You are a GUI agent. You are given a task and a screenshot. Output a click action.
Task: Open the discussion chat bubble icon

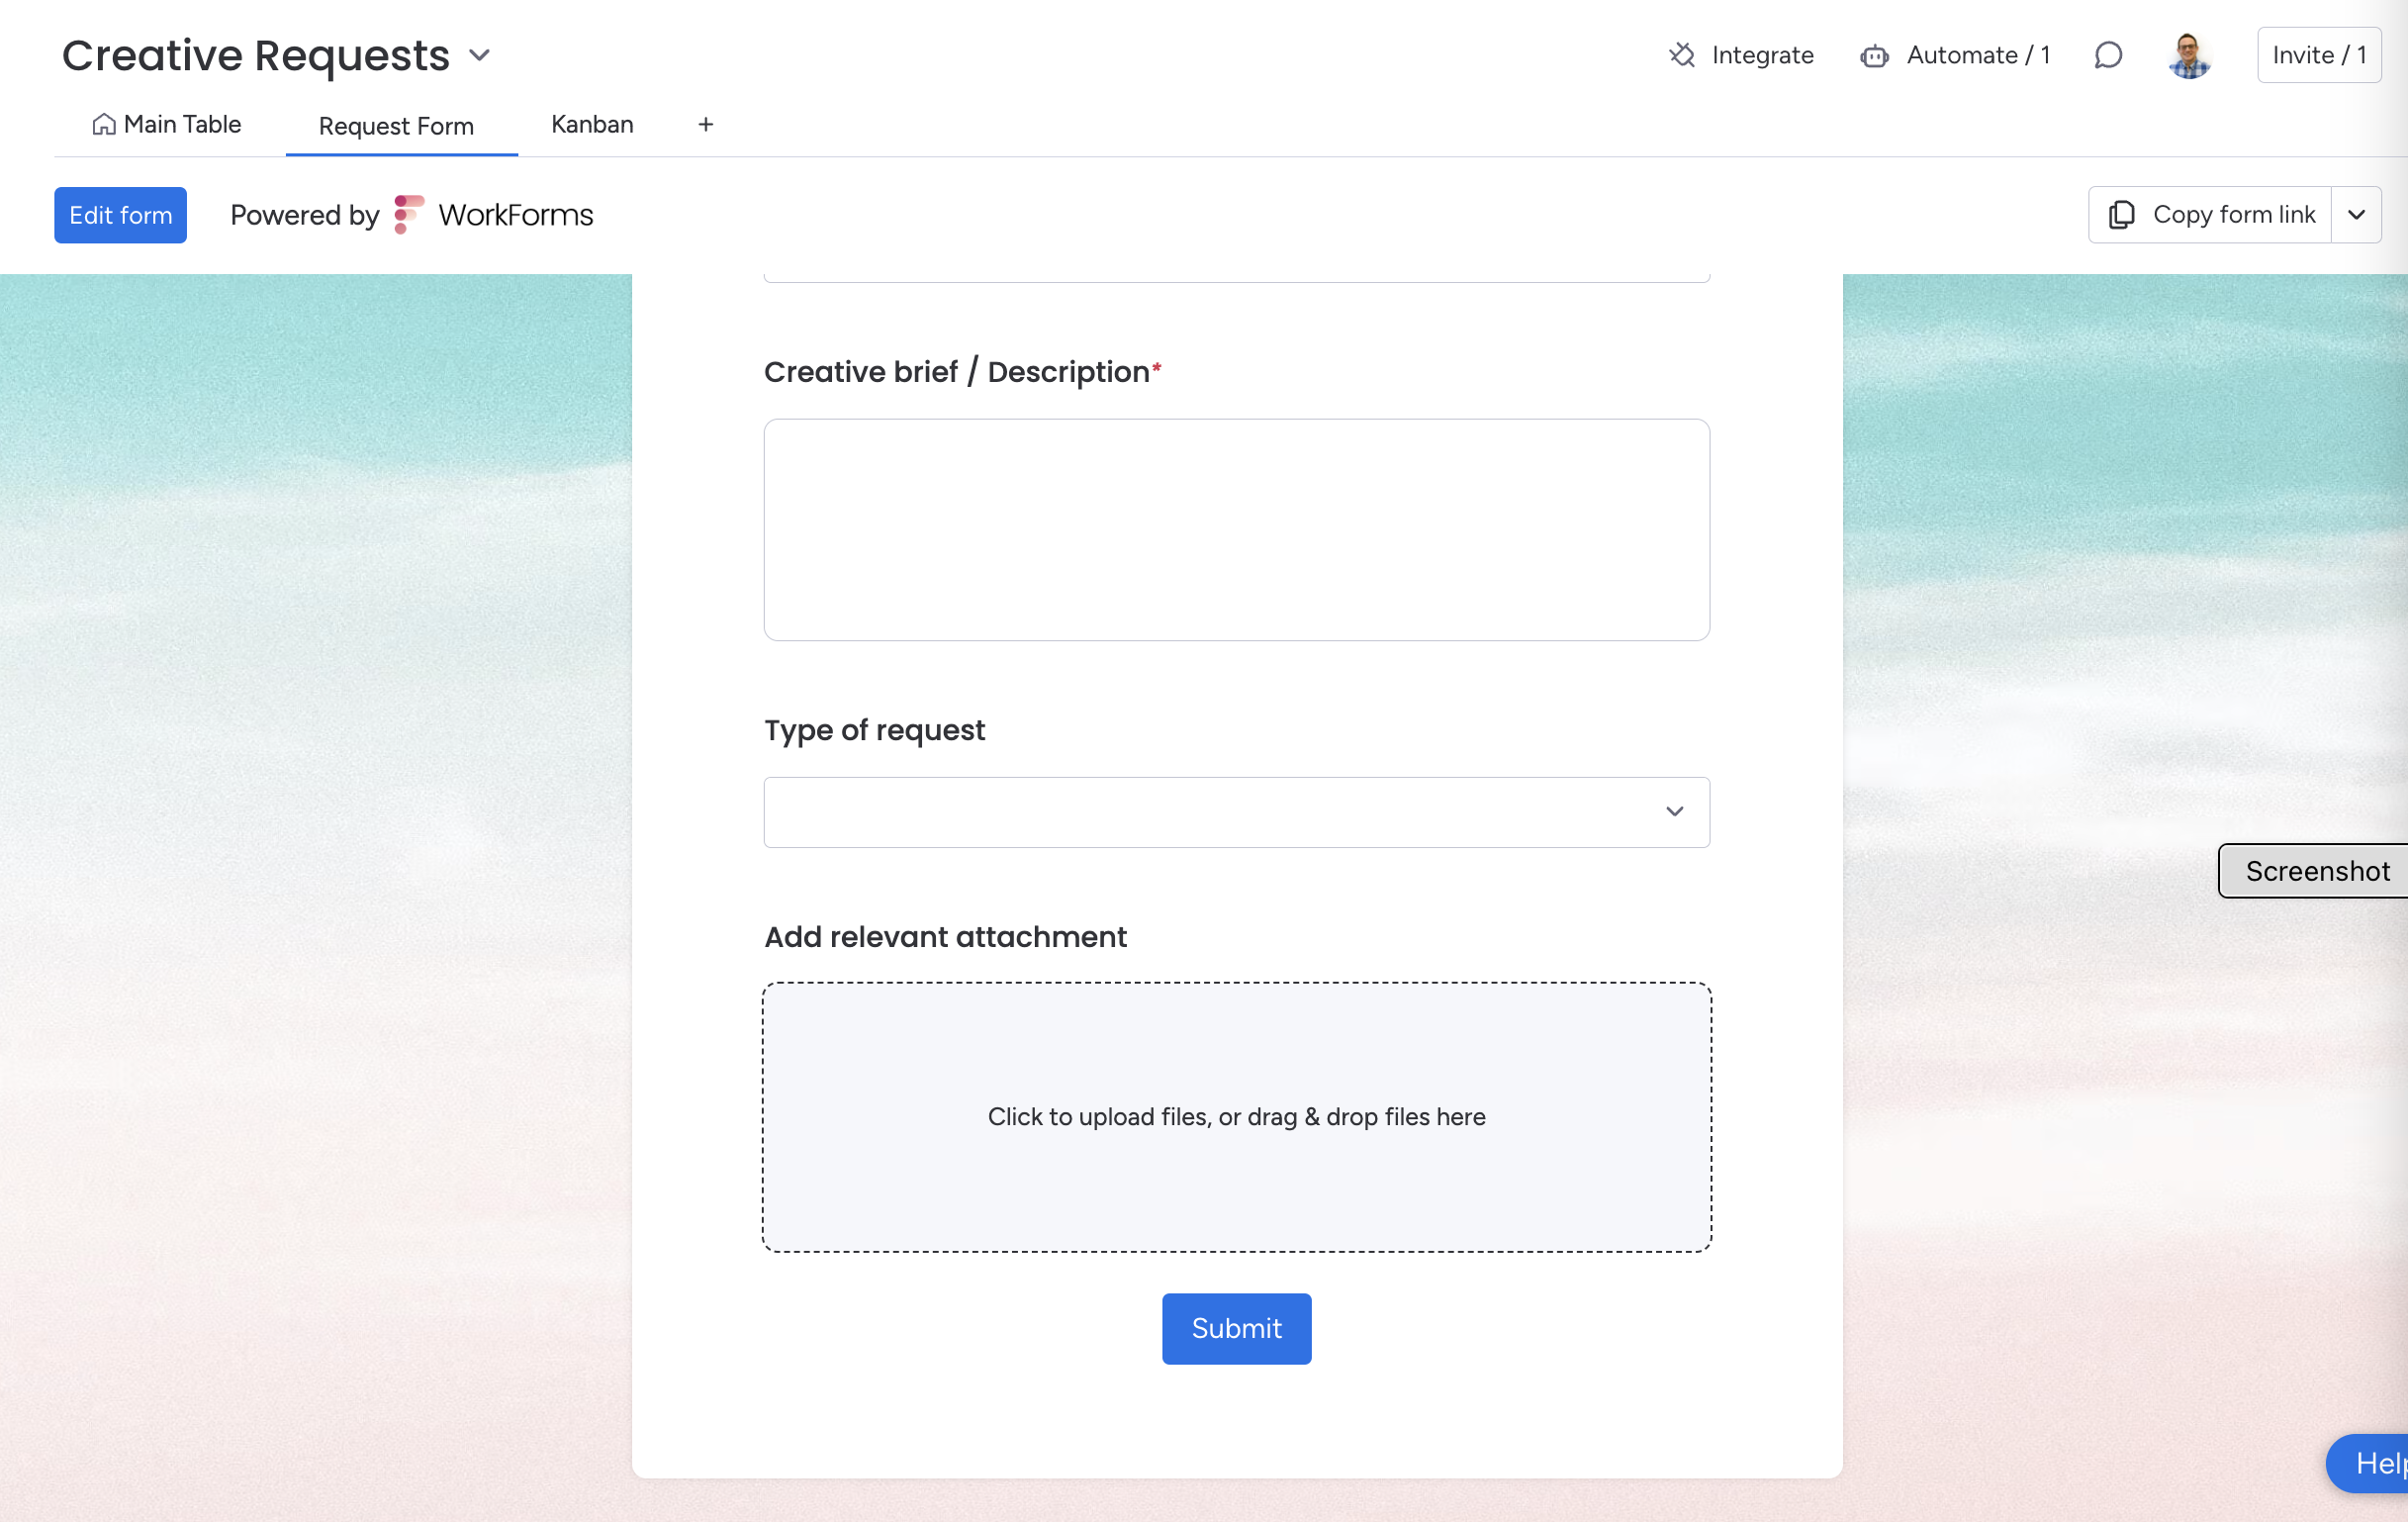coord(2108,55)
